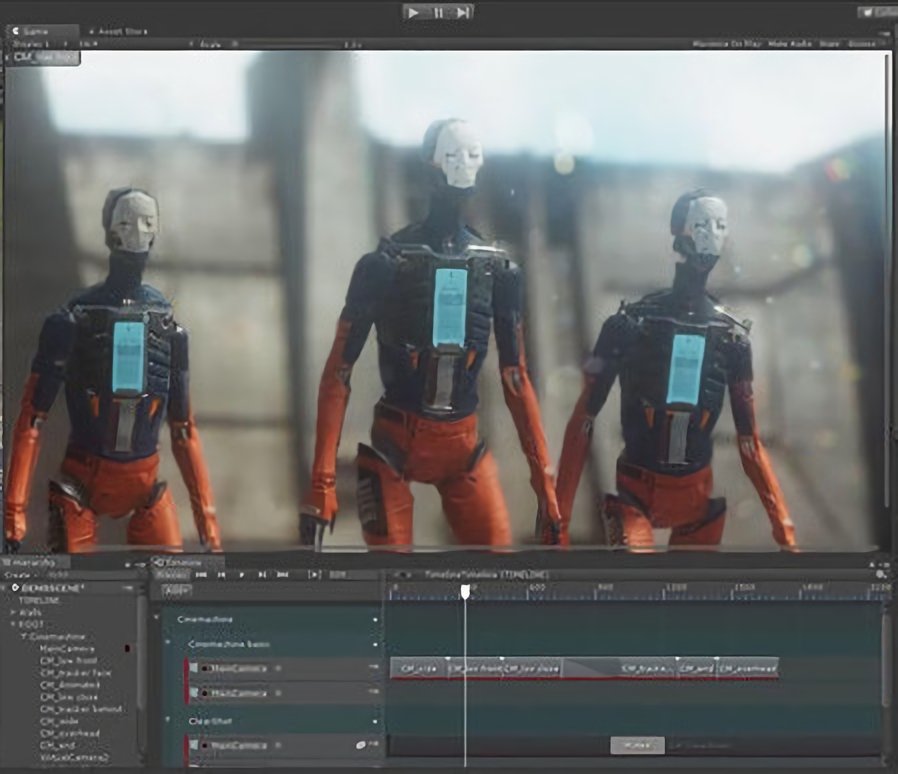Click the Pause button in the top toolbar

point(438,12)
